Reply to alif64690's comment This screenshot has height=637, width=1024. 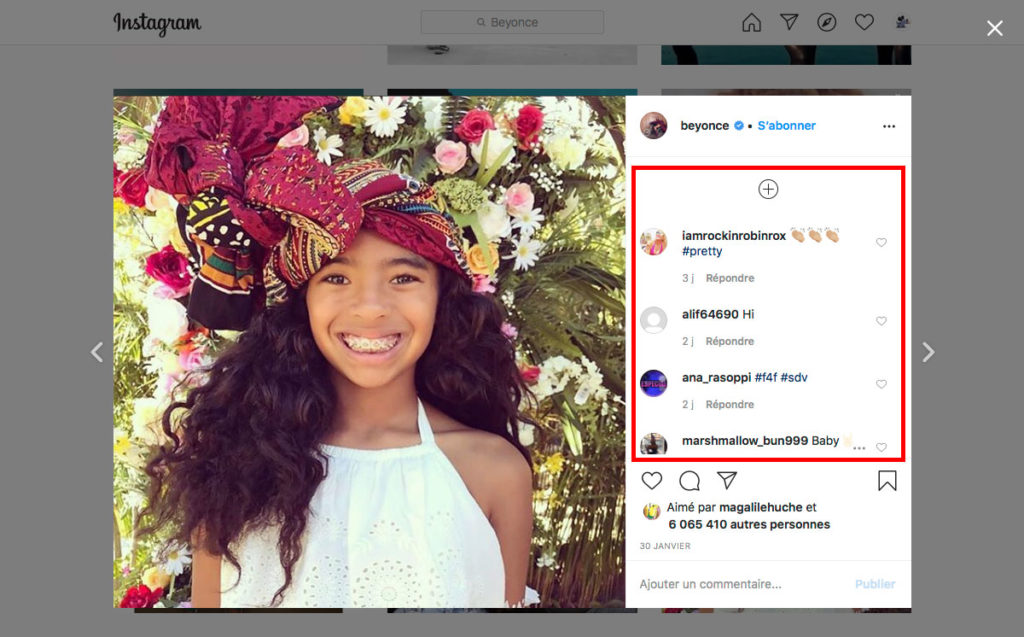pyautogui.click(x=730, y=342)
